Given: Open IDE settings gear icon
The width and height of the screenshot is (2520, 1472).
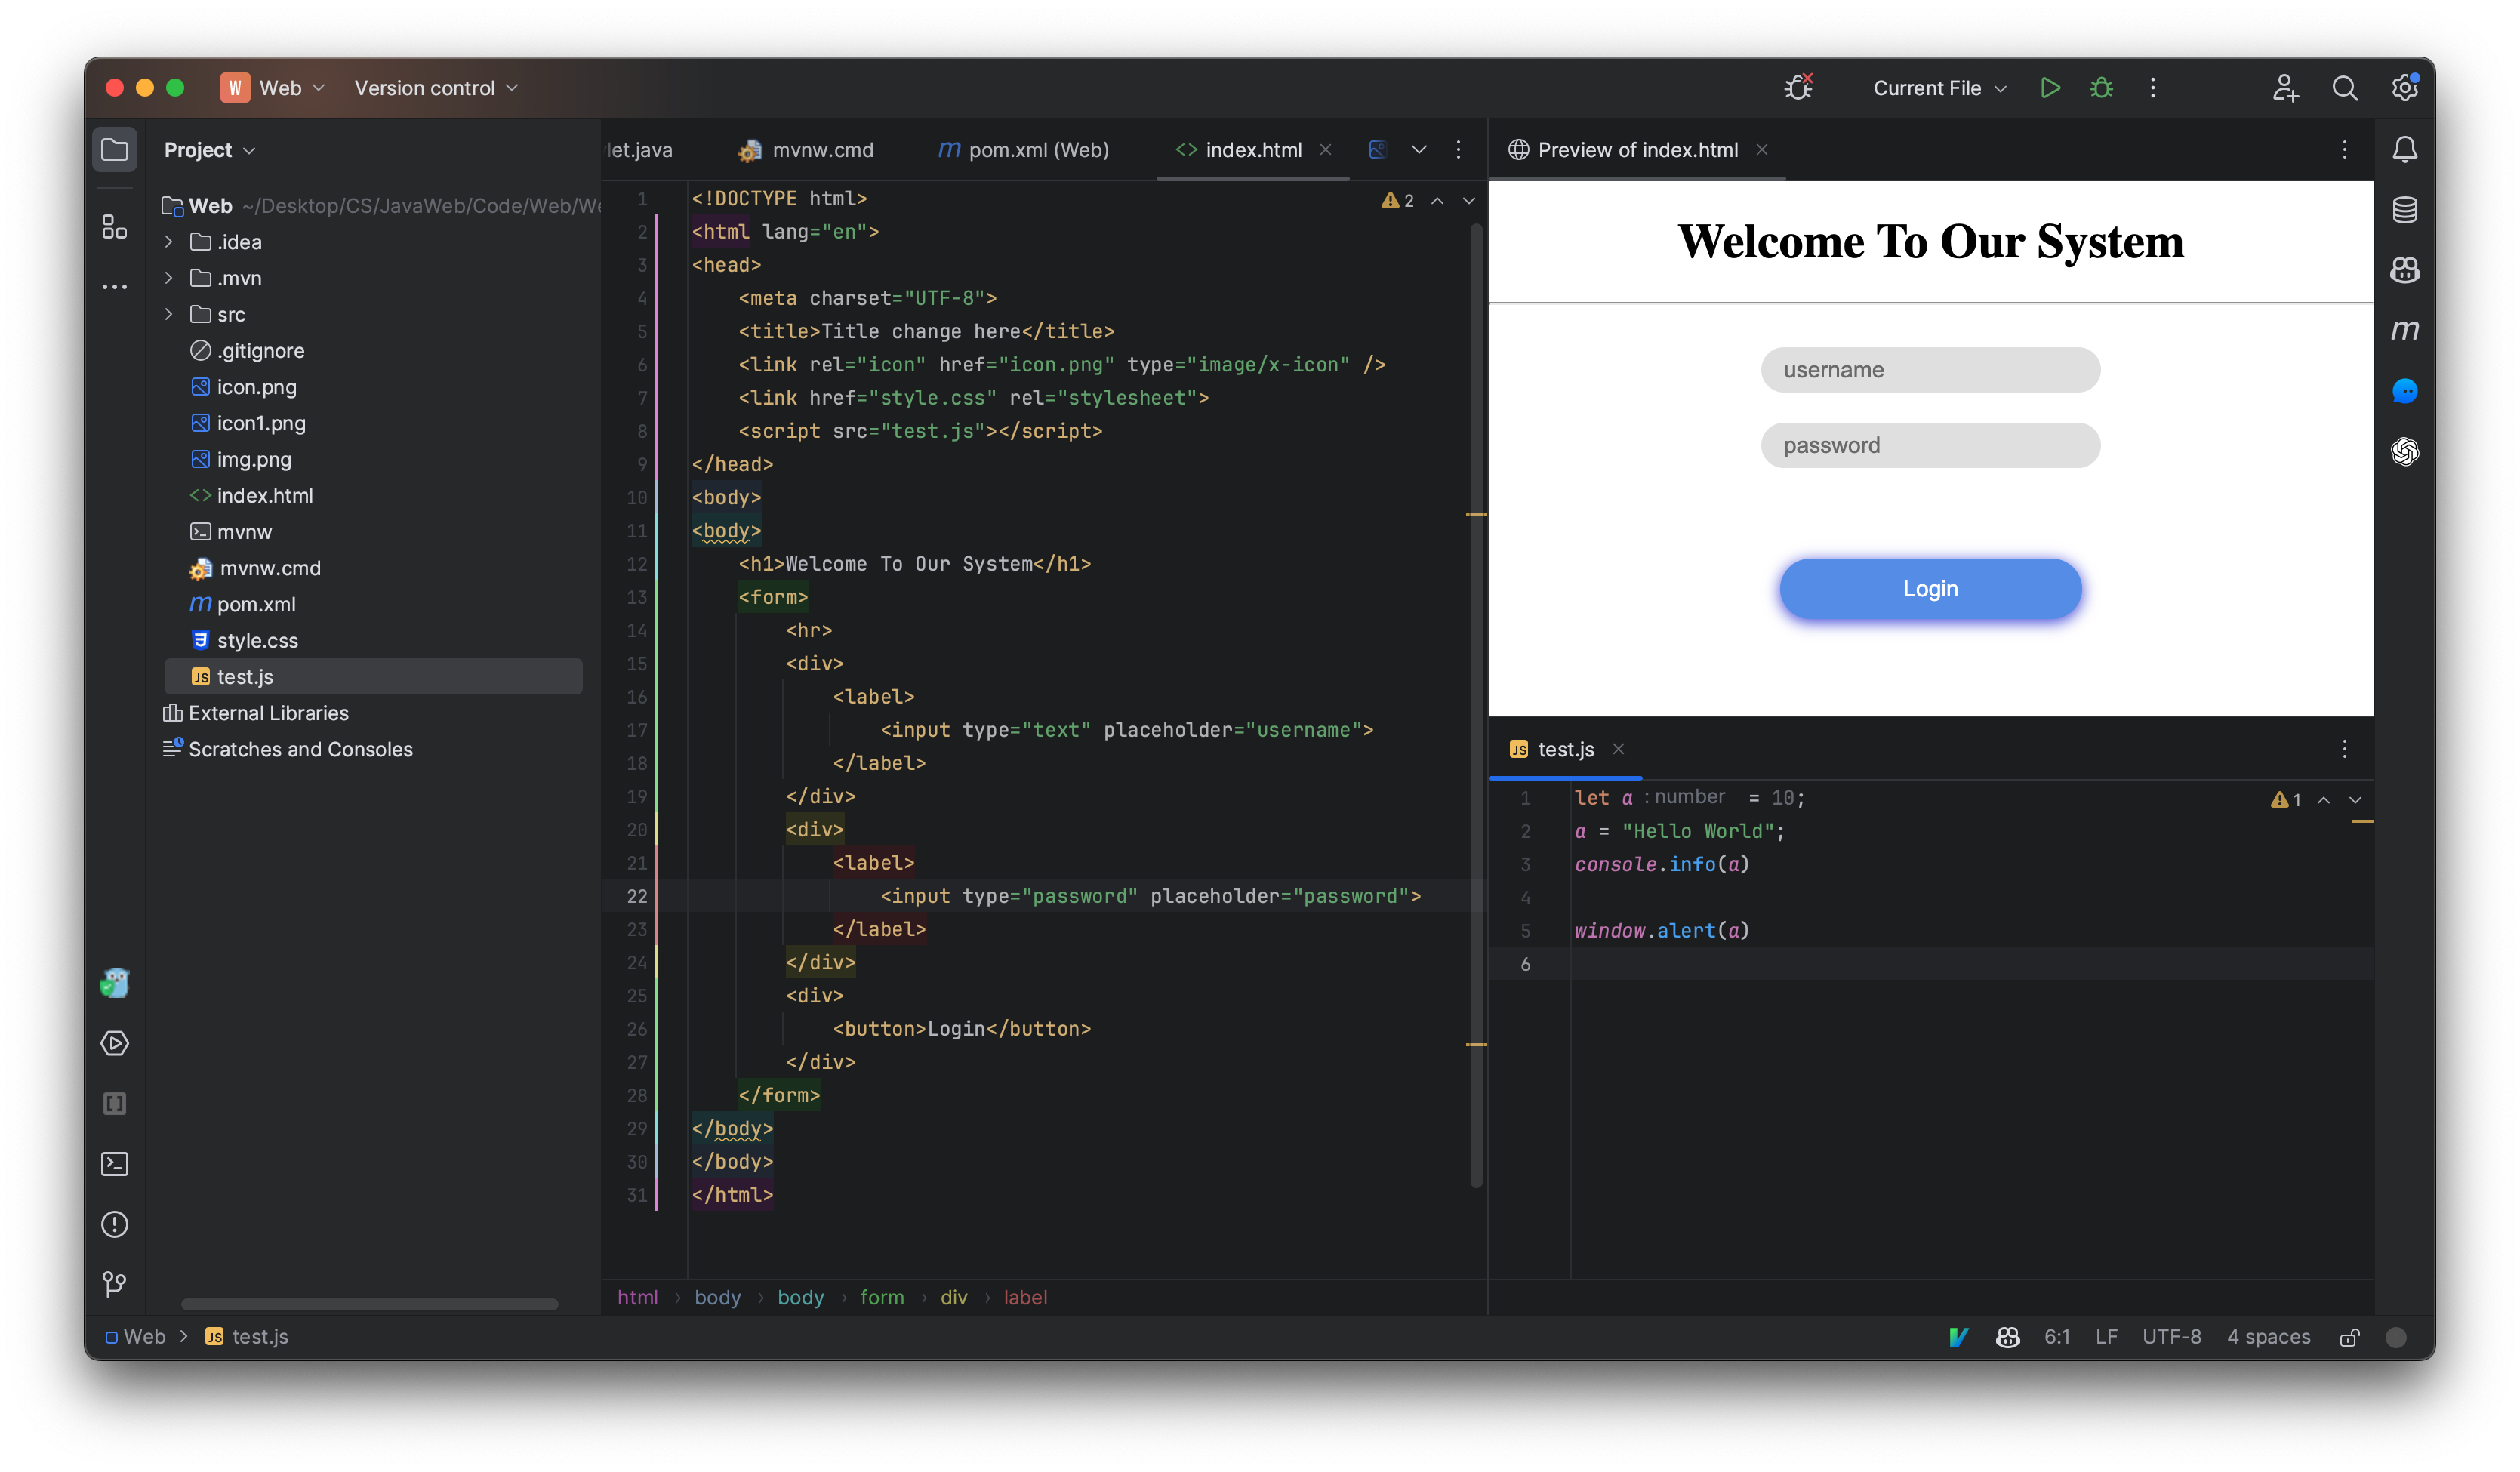Looking at the screenshot, I should 2405,88.
